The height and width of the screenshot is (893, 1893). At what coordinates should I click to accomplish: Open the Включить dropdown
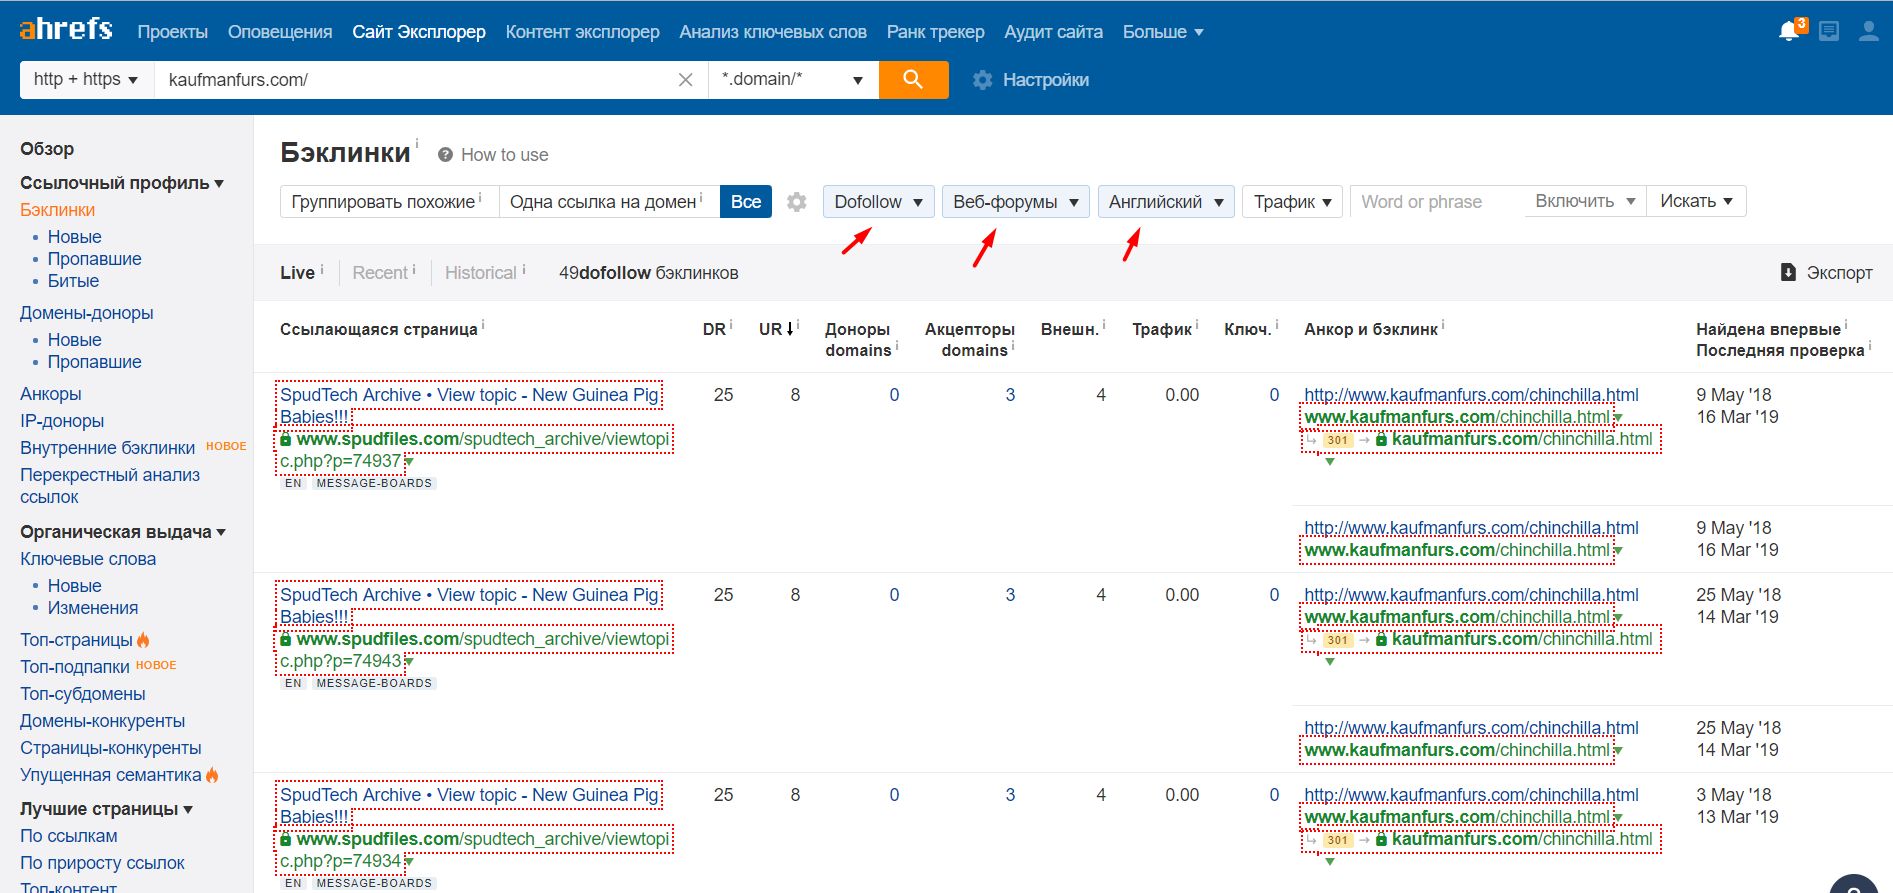(x=1584, y=201)
